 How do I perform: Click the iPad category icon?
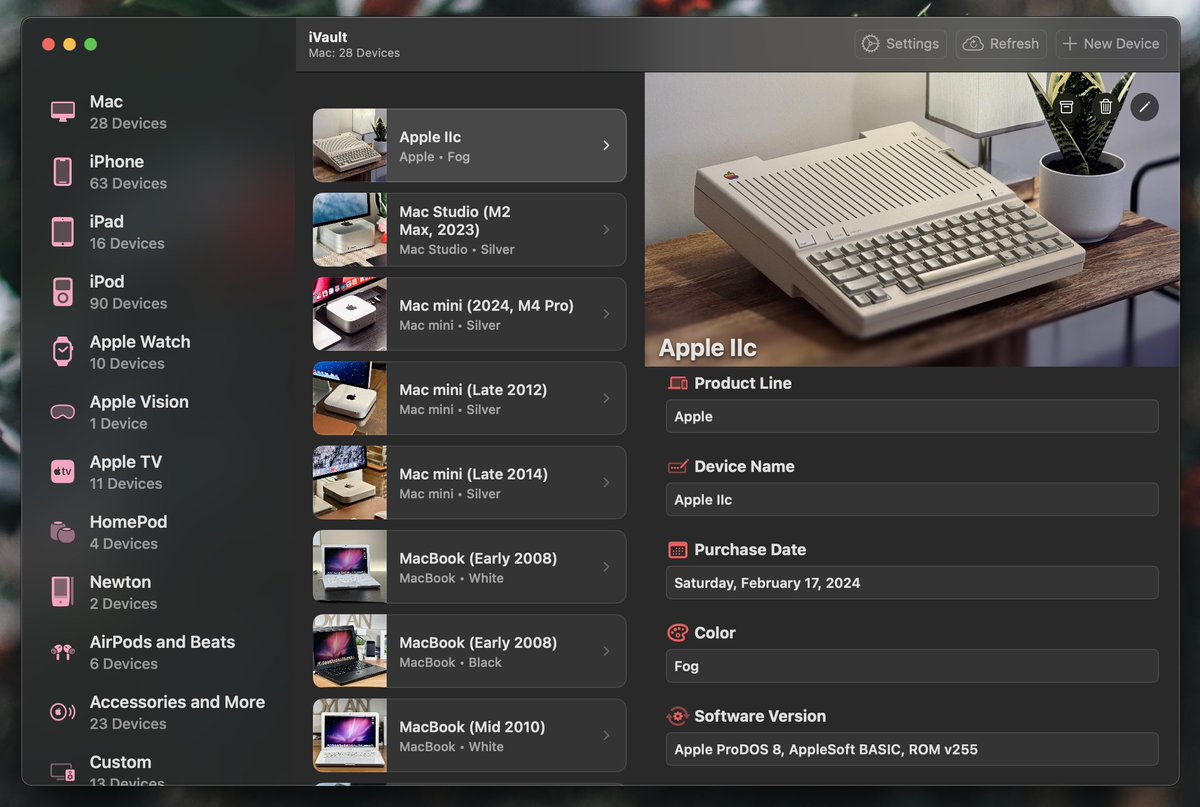63,232
